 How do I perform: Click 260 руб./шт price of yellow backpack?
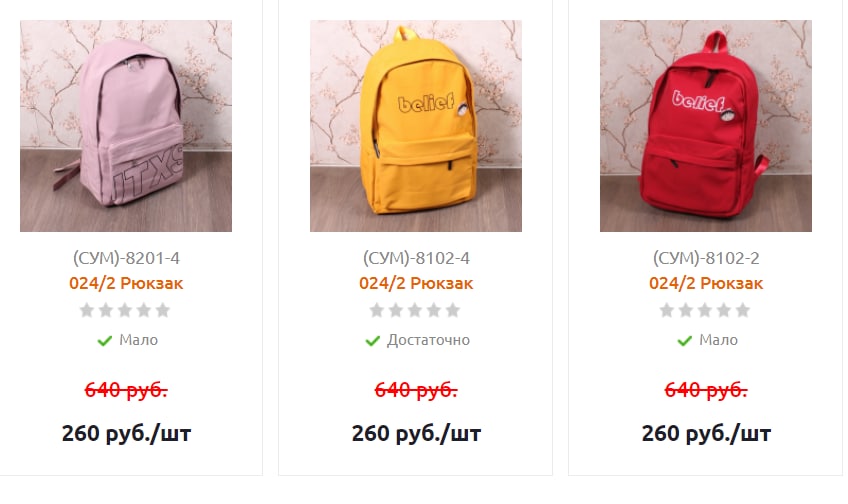(416, 433)
